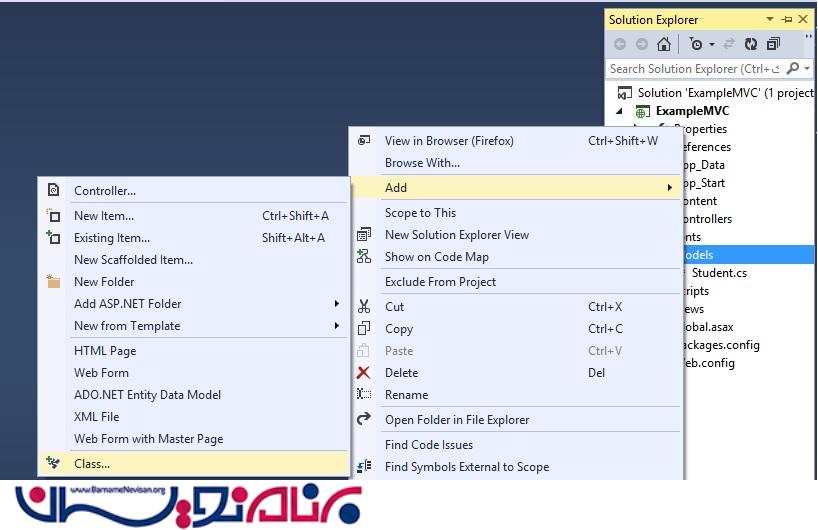Open the Pending Changes Filter dropdown arrow

click(712, 45)
